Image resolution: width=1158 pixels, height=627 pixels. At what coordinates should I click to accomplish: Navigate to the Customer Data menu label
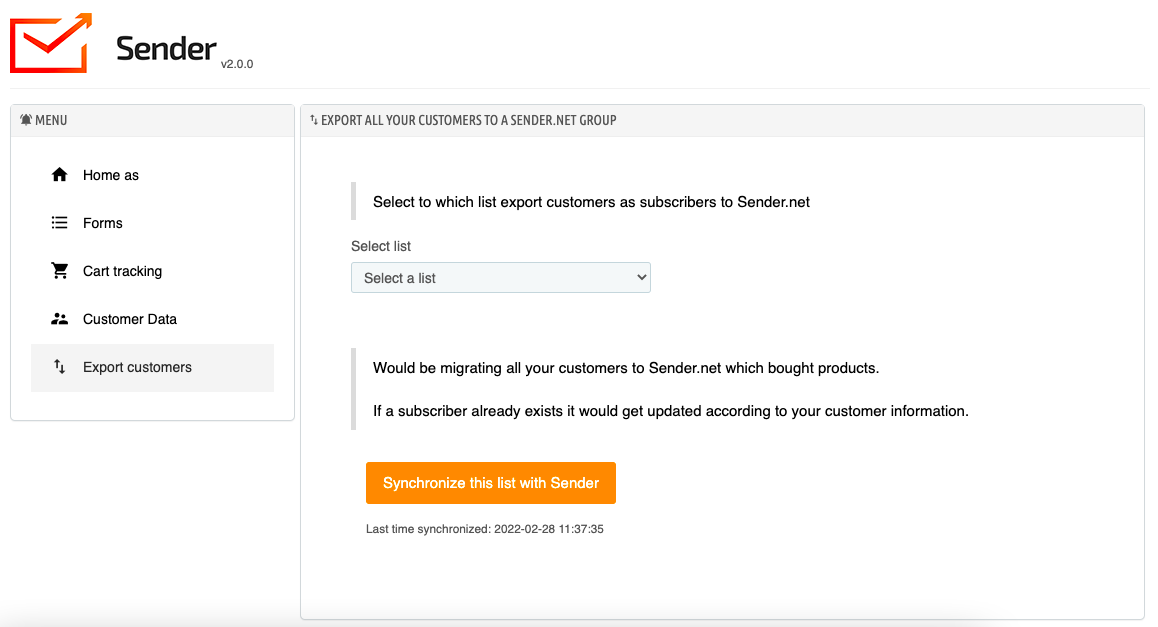pyautogui.click(x=130, y=319)
